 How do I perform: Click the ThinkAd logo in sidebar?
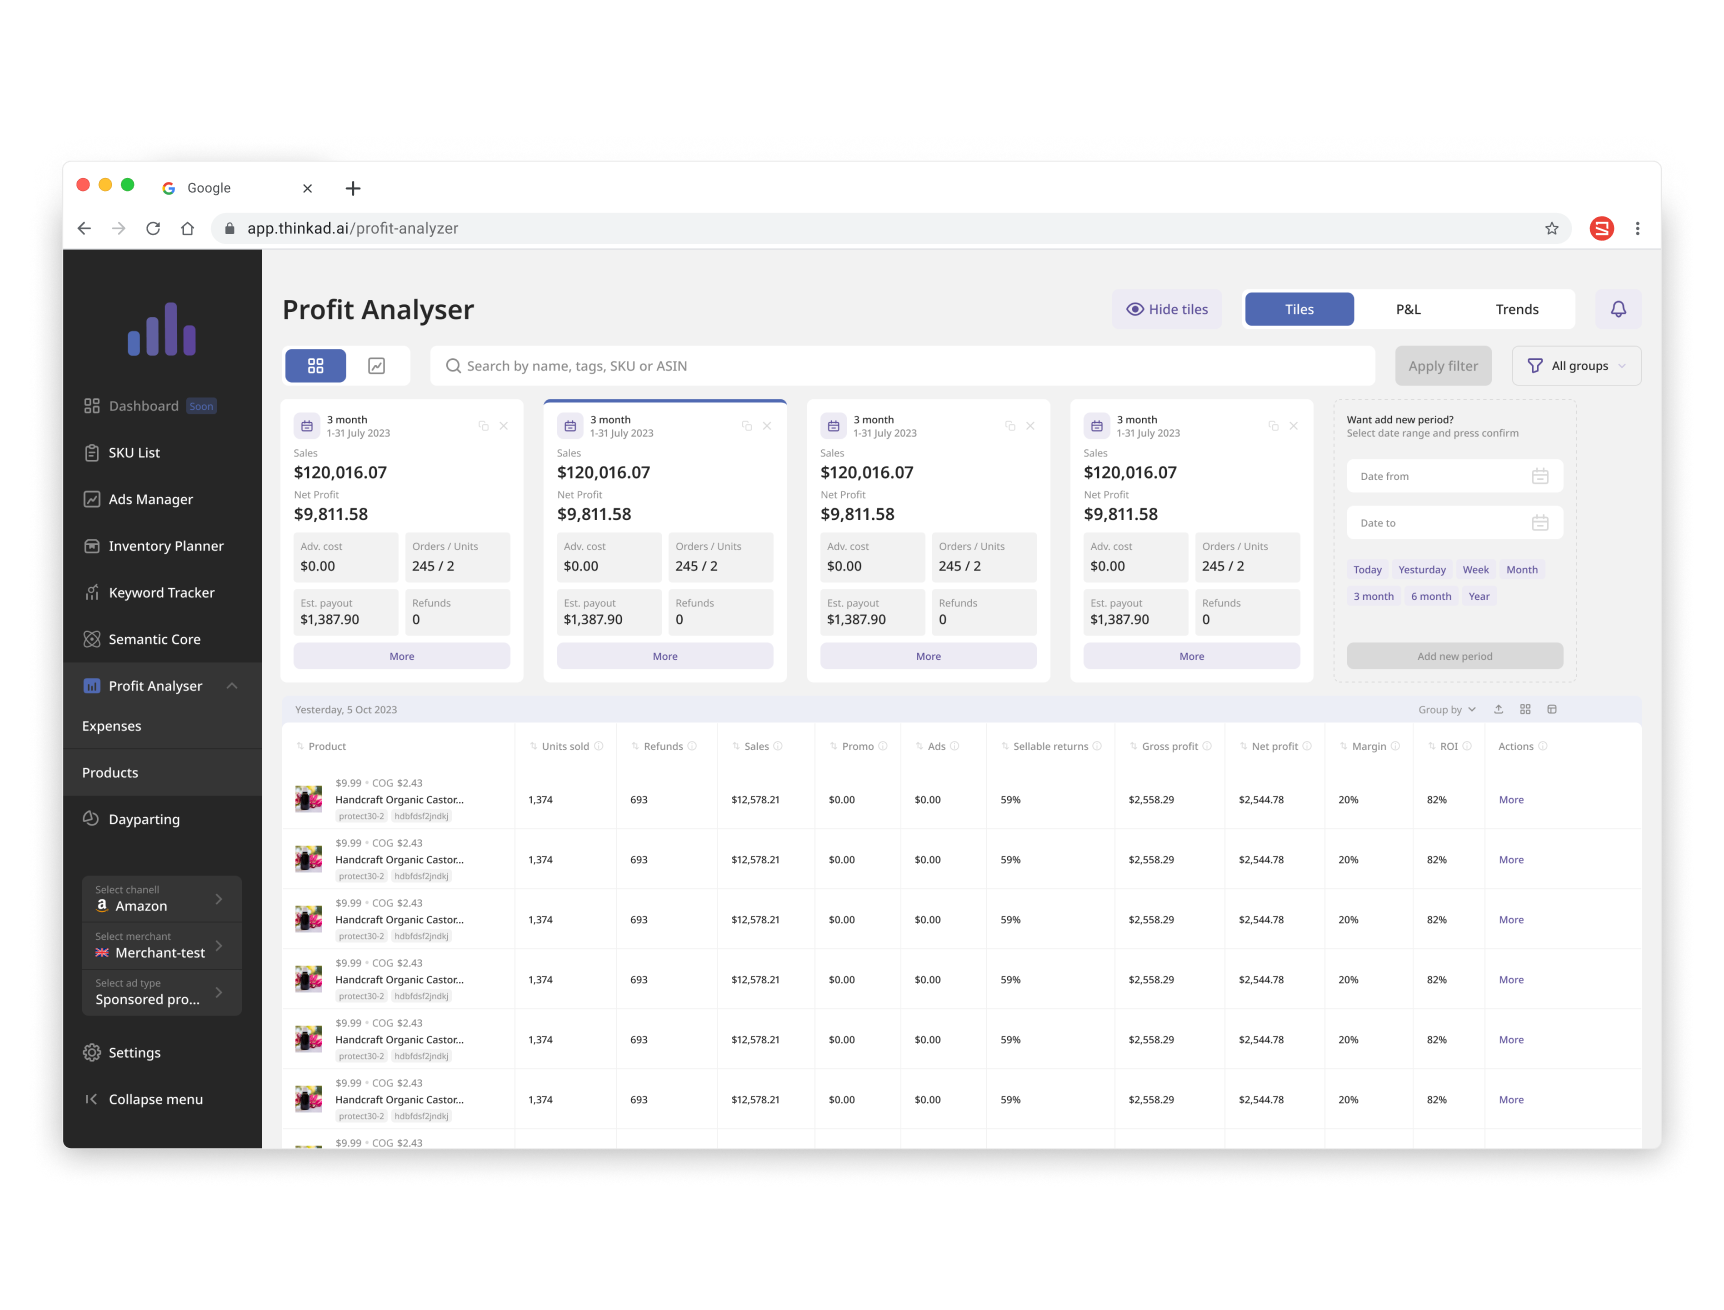pos(162,328)
